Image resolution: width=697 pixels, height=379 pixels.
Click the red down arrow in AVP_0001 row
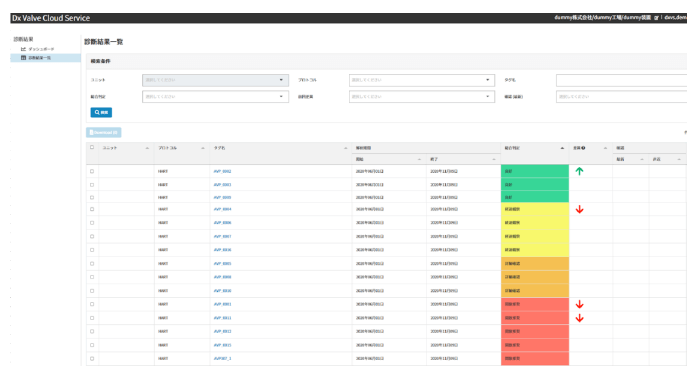tap(579, 304)
